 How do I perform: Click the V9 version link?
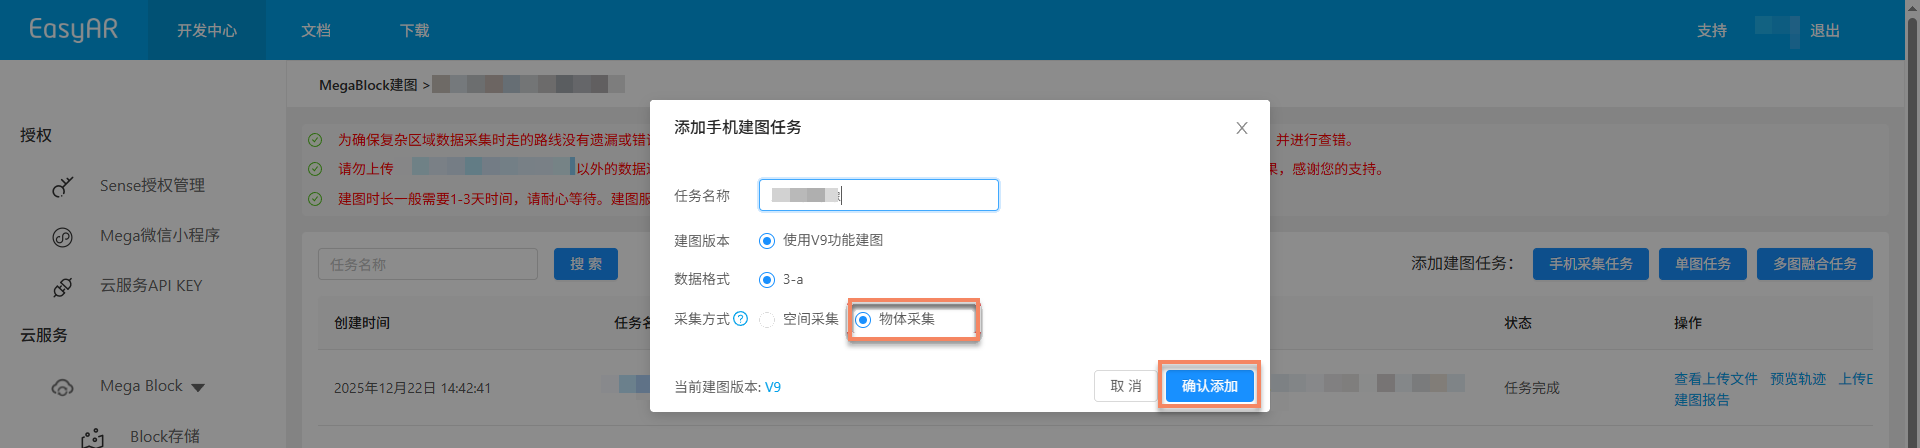(773, 387)
